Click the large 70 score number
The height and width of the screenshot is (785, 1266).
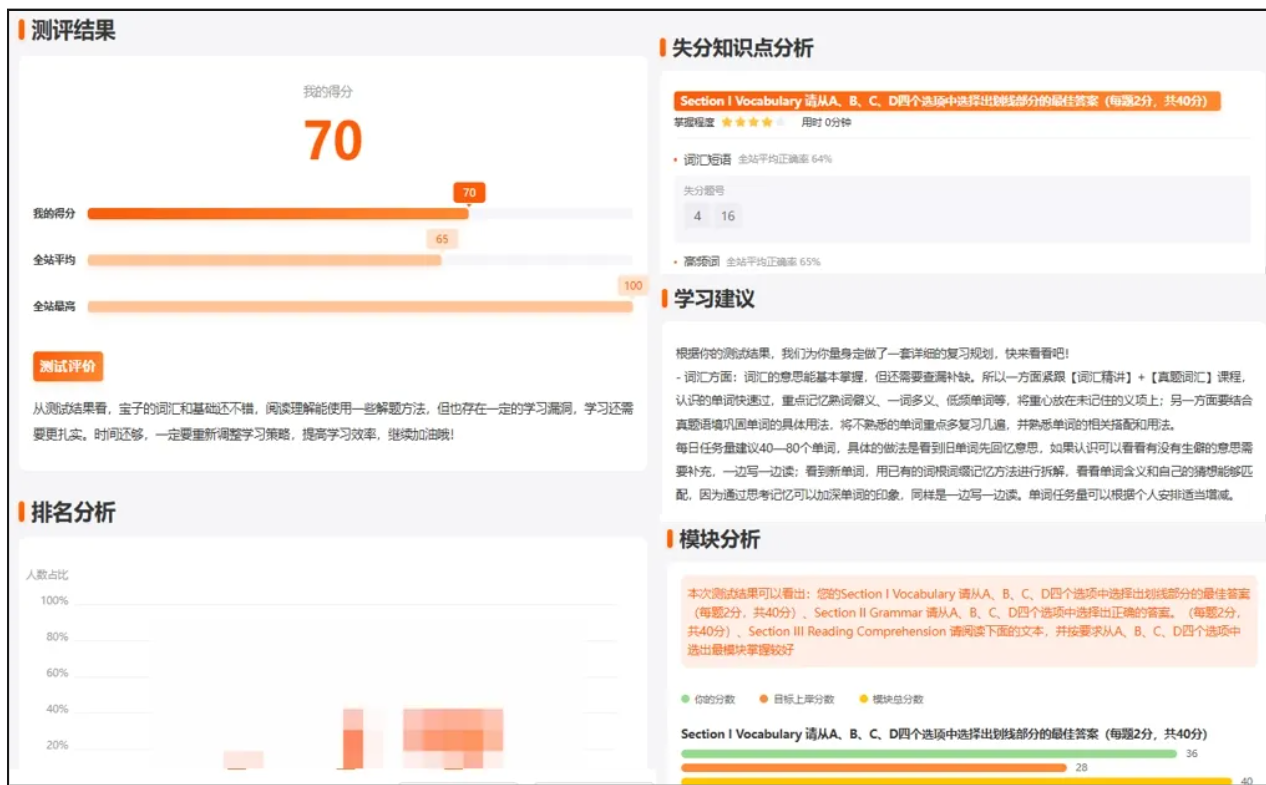point(333,140)
